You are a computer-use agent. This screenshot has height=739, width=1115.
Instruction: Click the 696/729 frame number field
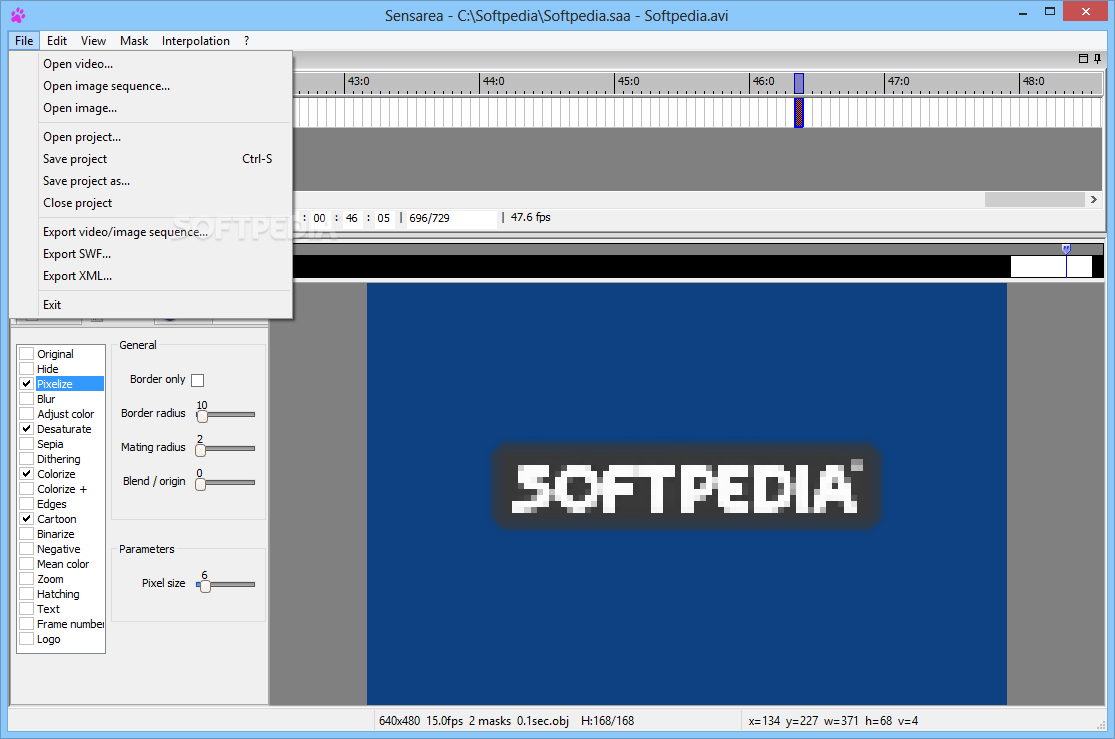click(x=452, y=218)
